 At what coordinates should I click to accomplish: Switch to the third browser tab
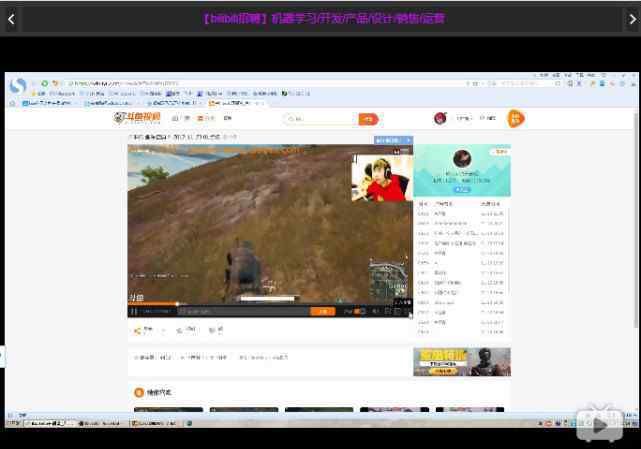[x=174, y=103]
